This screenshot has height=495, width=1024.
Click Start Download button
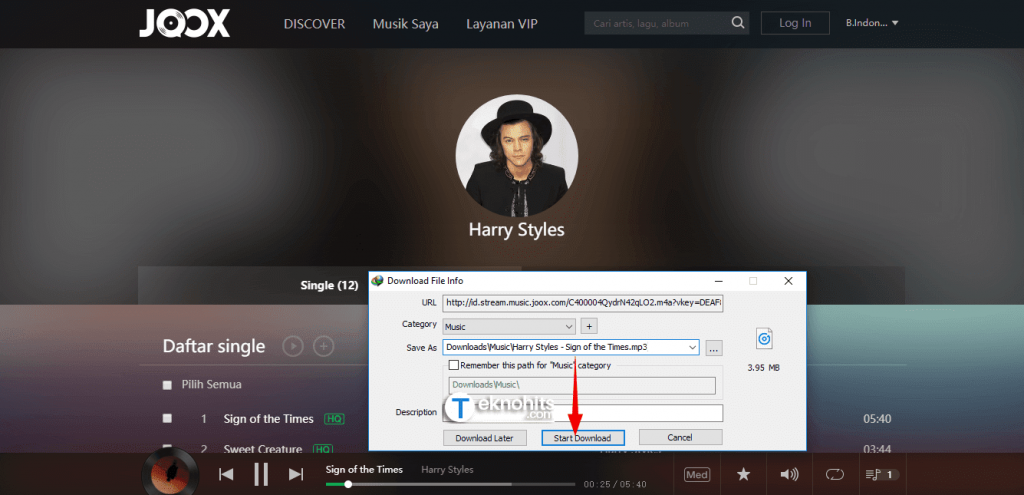[583, 438]
